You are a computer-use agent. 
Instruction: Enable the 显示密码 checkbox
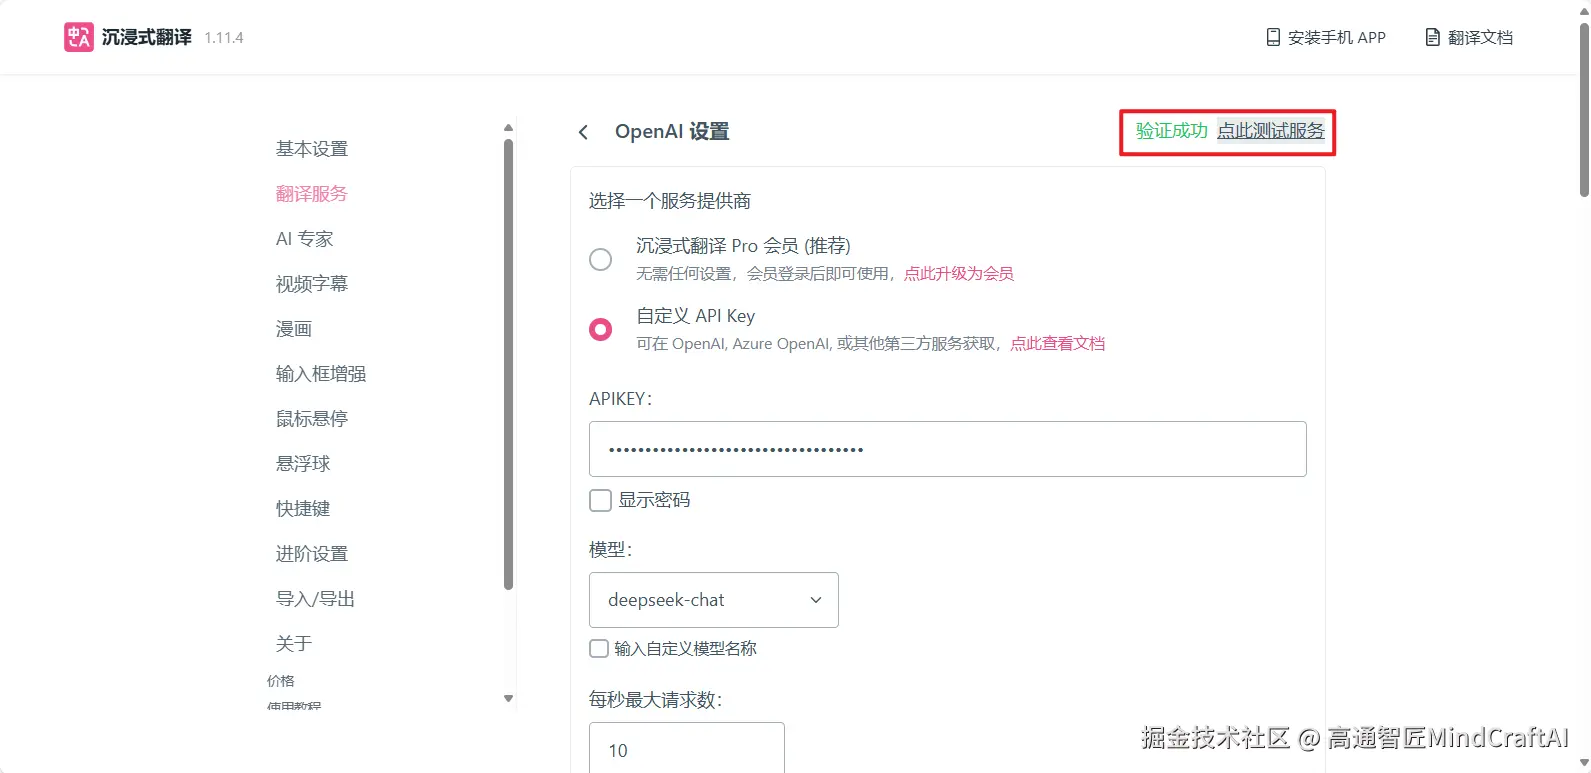pos(600,500)
